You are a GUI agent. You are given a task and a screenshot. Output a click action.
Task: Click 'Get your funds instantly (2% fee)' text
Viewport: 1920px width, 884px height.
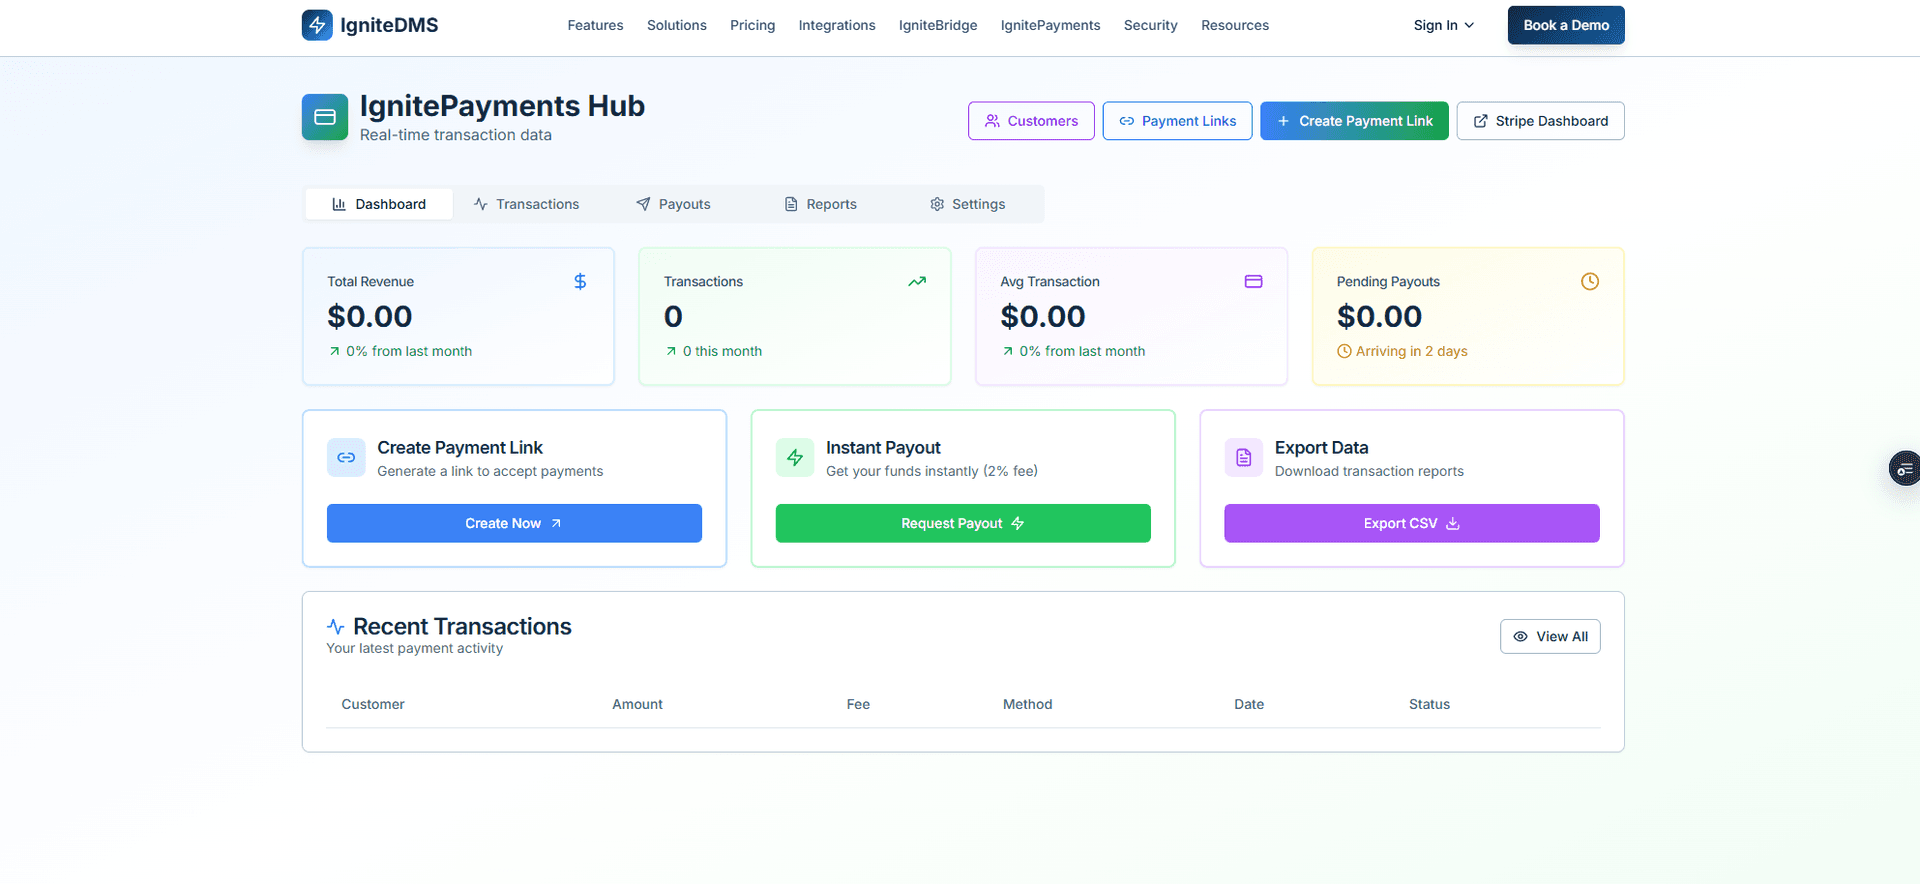[x=932, y=471]
